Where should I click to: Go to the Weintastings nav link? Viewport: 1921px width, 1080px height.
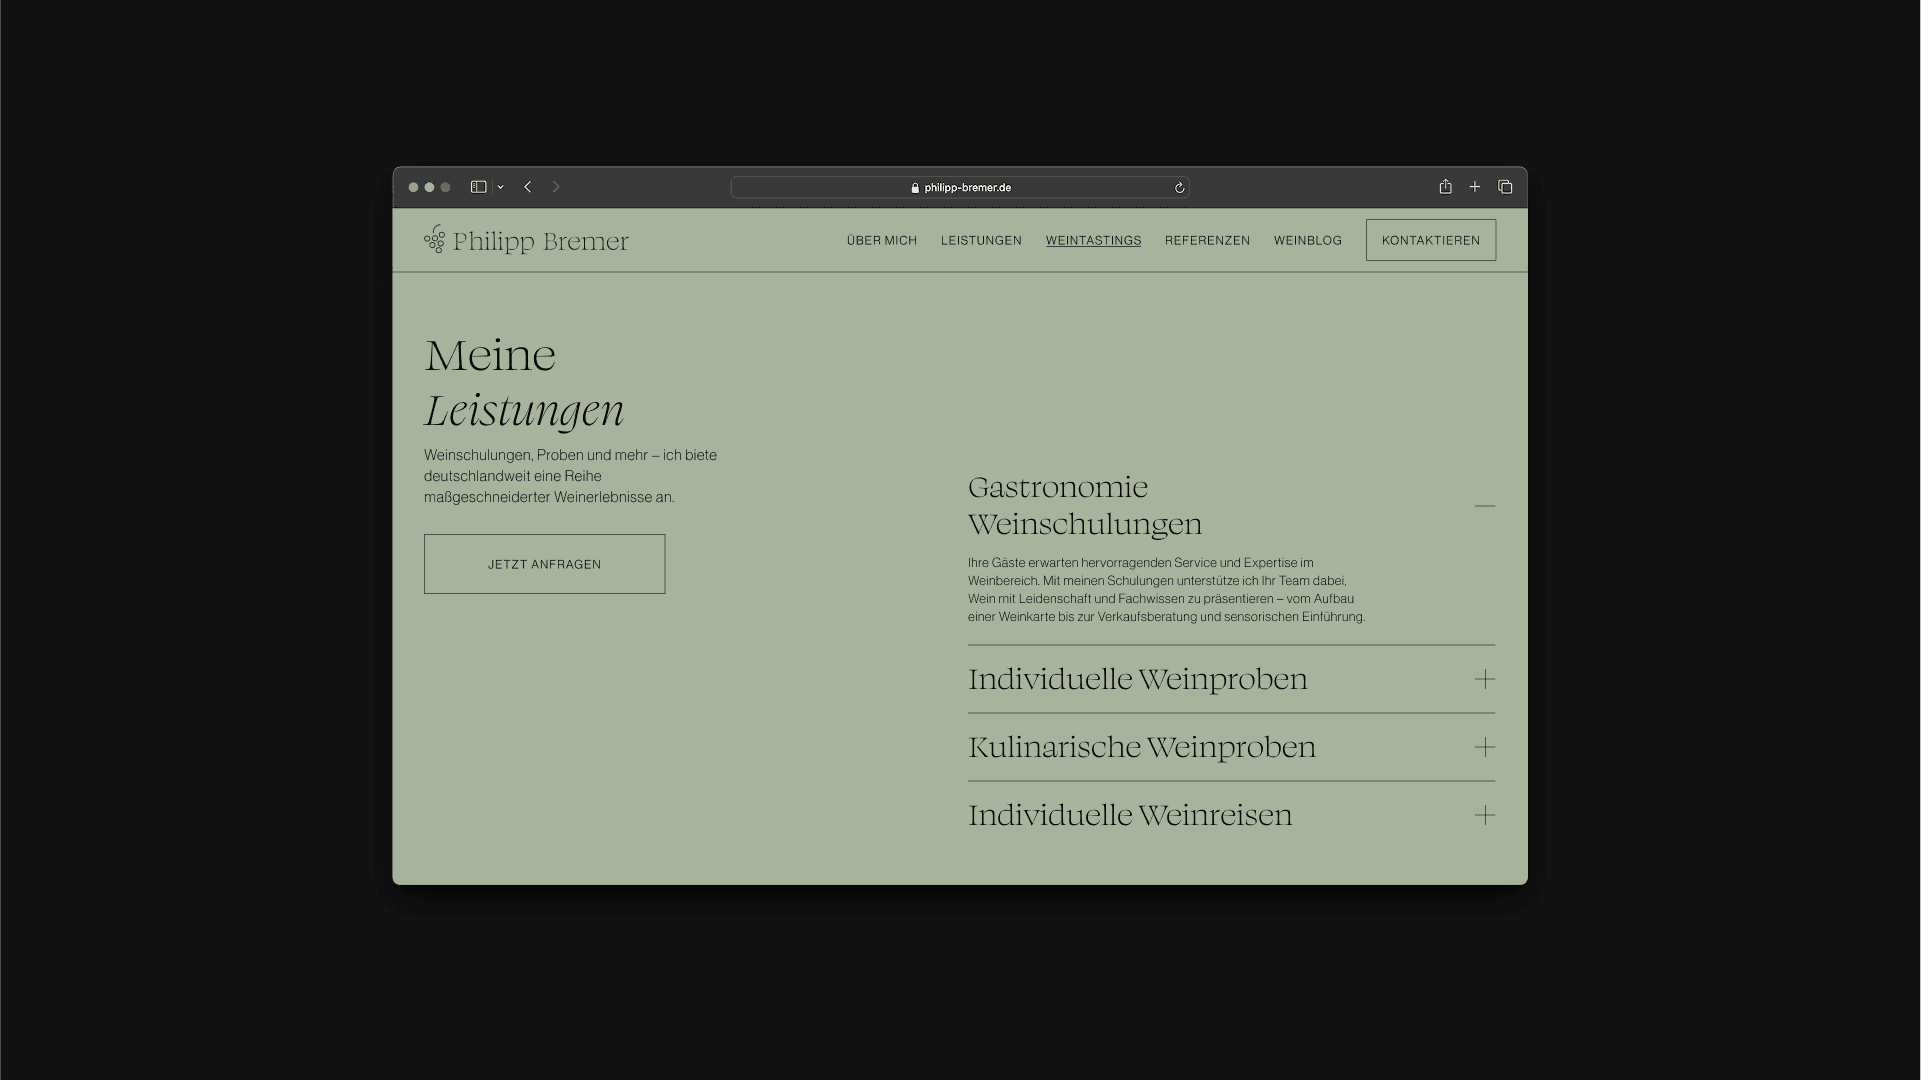1093,241
